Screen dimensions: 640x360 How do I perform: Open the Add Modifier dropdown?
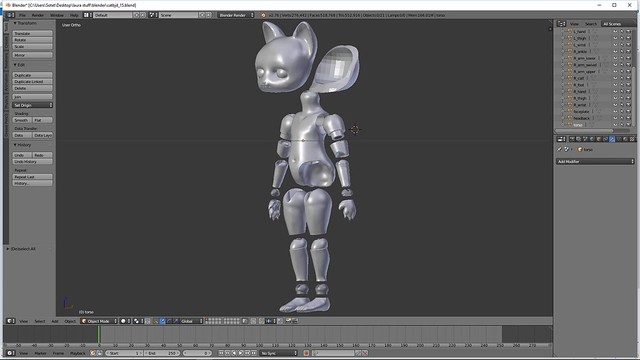click(x=596, y=162)
